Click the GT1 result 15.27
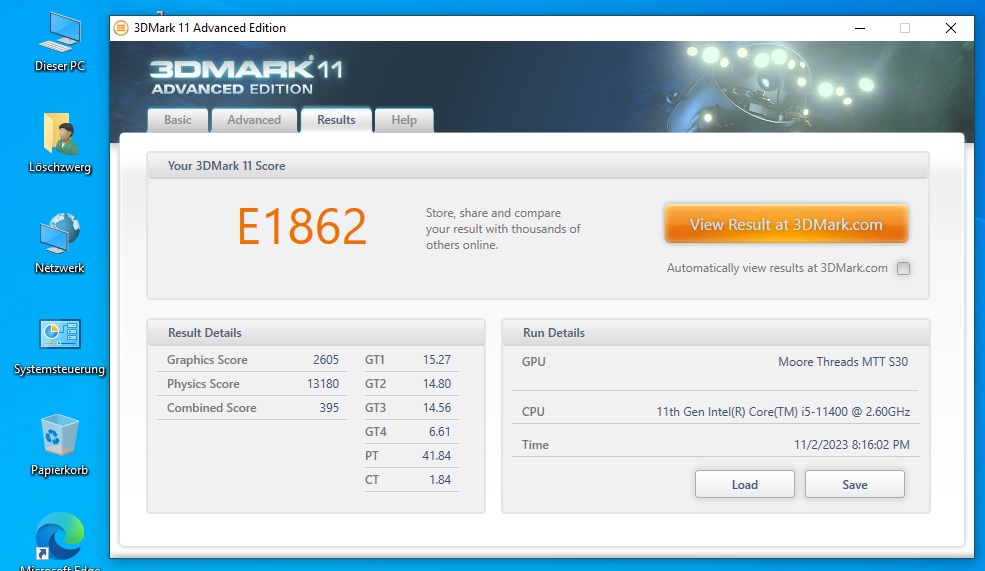 (x=437, y=360)
